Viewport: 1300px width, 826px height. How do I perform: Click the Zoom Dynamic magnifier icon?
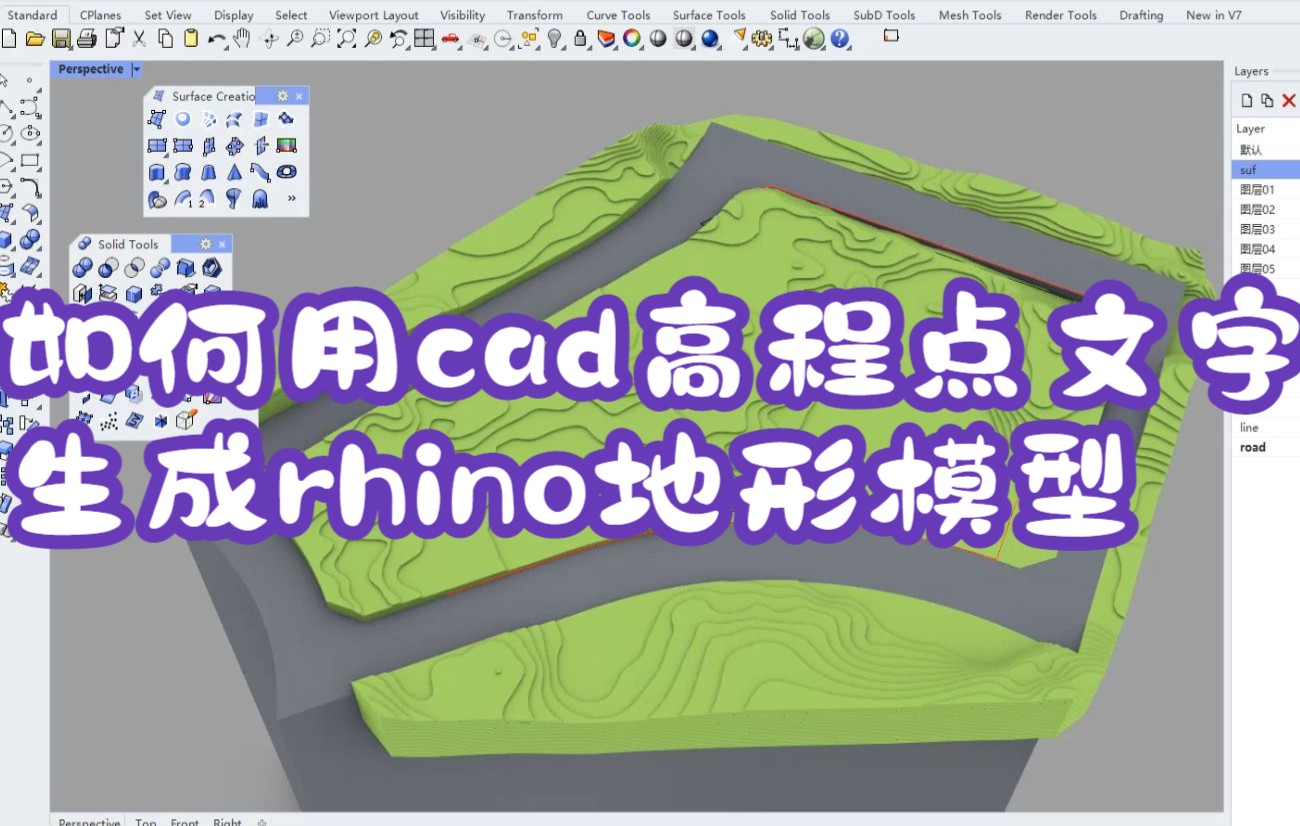(x=295, y=39)
